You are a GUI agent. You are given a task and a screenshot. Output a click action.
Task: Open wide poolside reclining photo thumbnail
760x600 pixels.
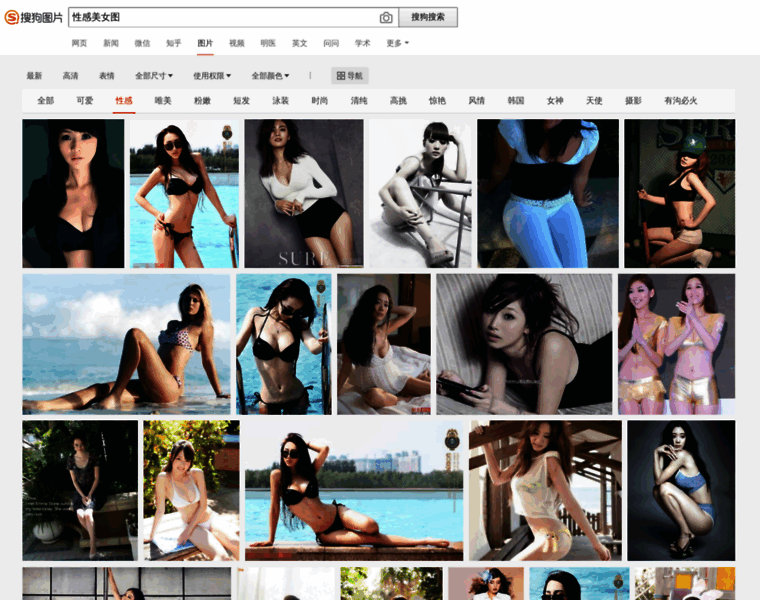point(354,490)
